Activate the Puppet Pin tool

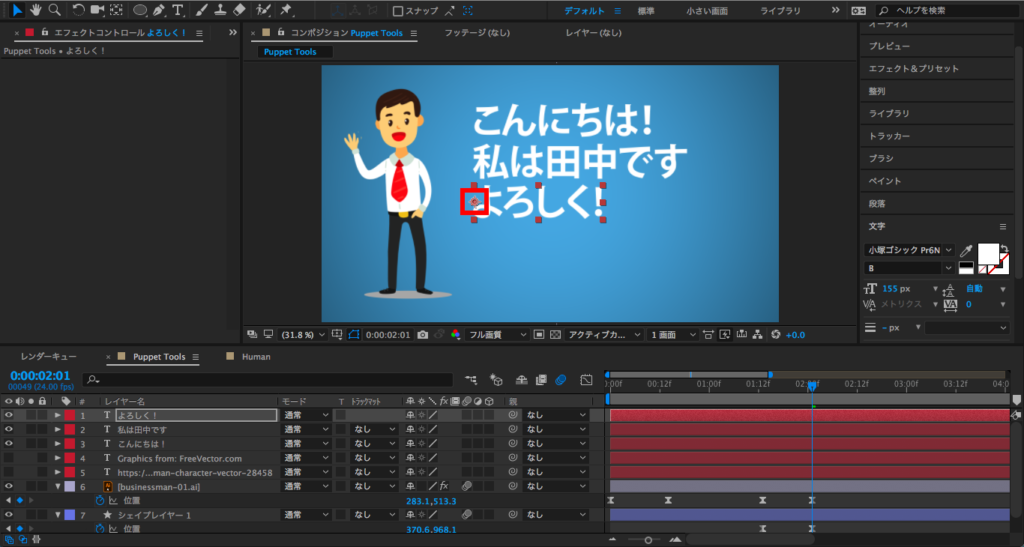[287, 10]
